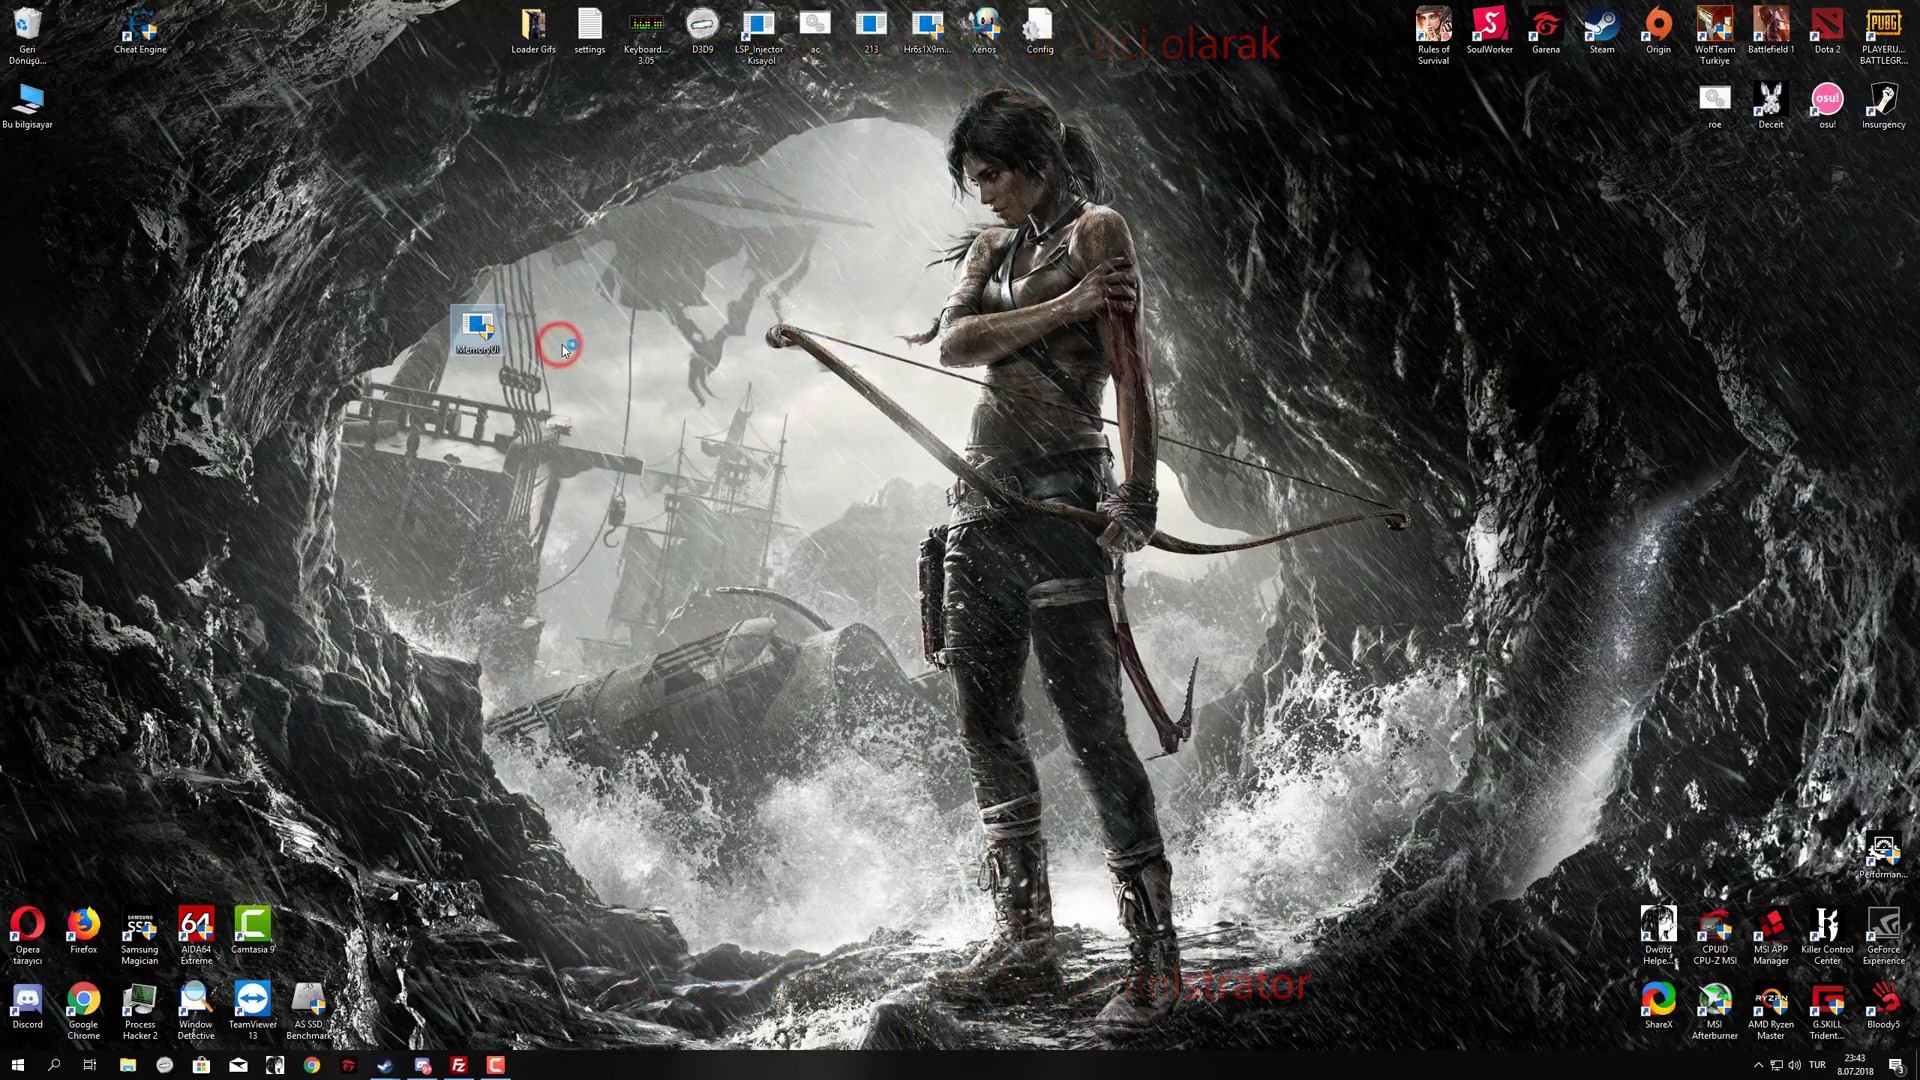The height and width of the screenshot is (1080, 1920).
Task: Open Task View on the taskbar
Action: coord(90,1065)
